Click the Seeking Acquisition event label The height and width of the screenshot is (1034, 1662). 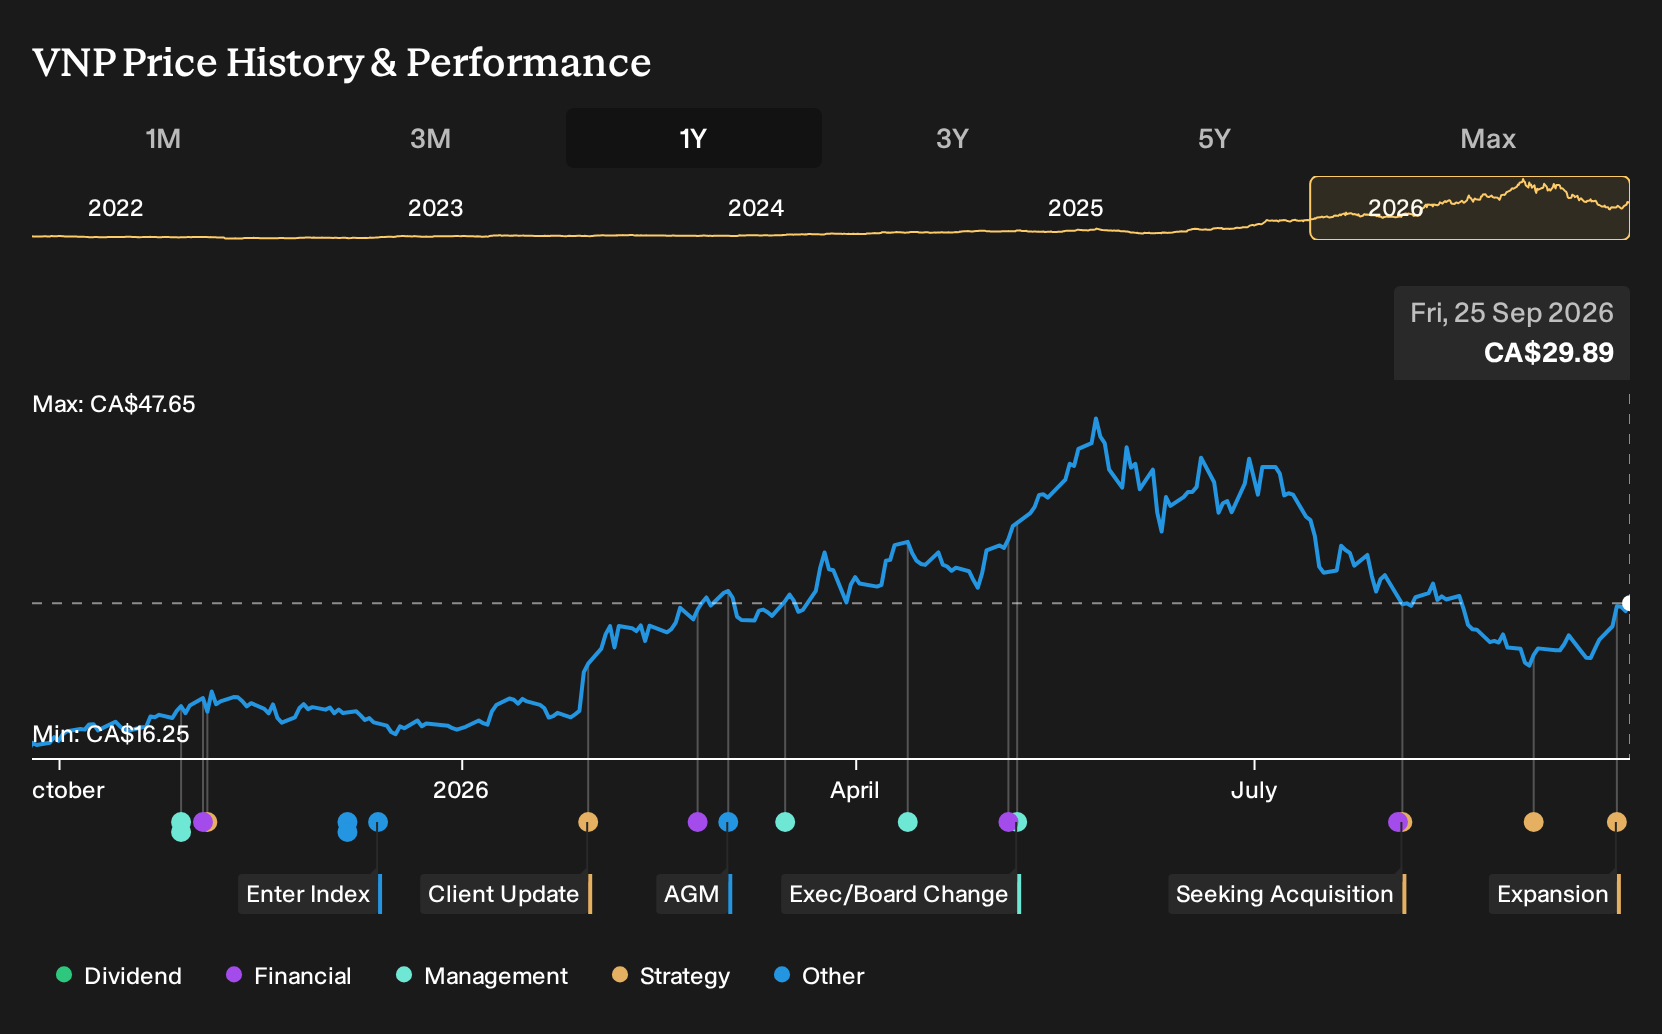[1287, 894]
